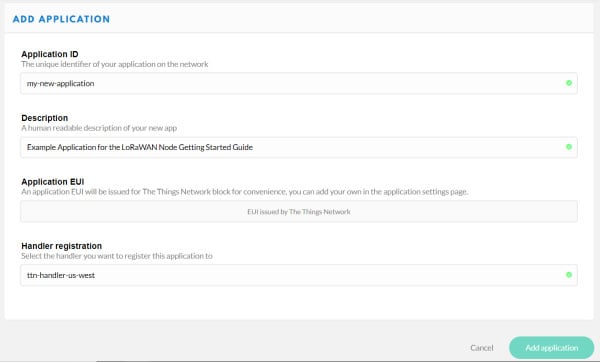This screenshot has height=362, width=600.
Task: Click the ADD APPLICATION header title
Action: pos(61,19)
